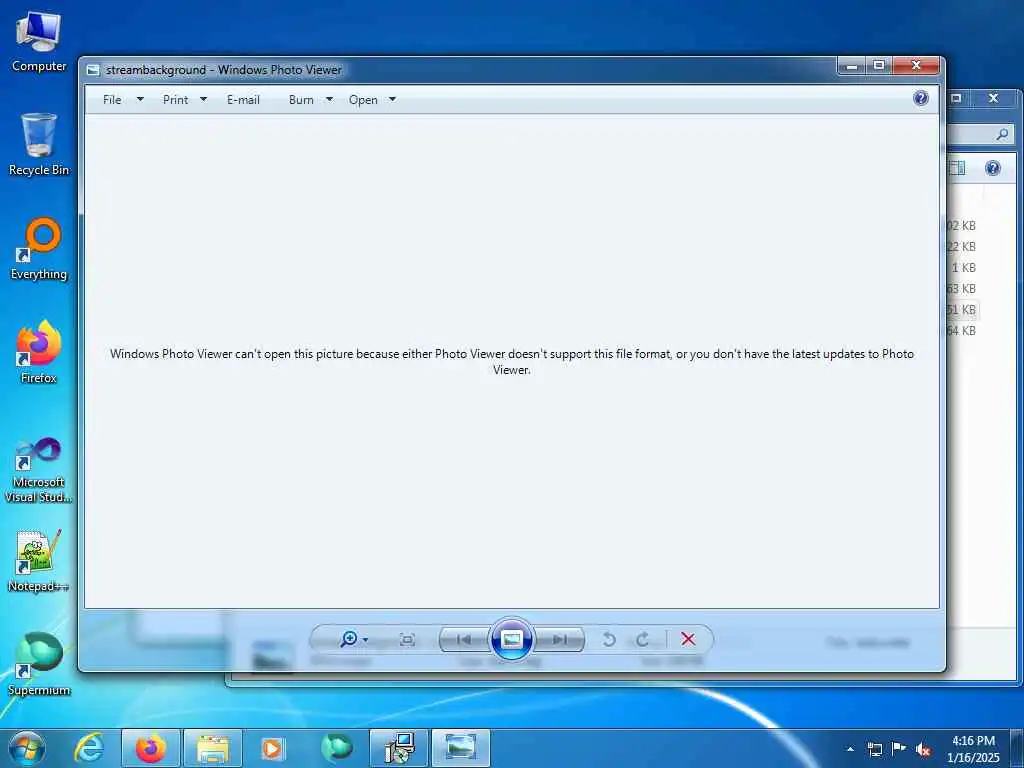Screen dimensions: 1024x768
Task: Expand the File menu dropdown arrow
Action: (x=140, y=99)
